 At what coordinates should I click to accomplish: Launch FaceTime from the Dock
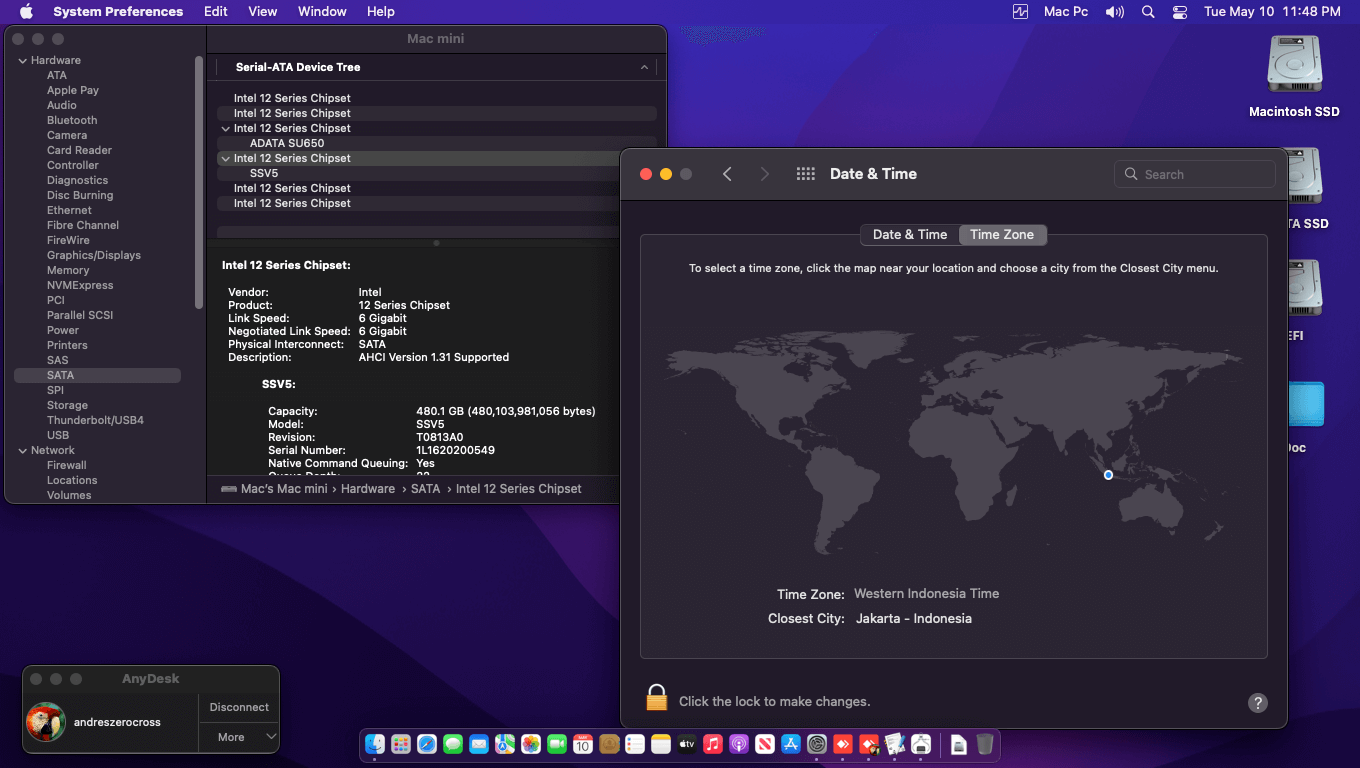(x=557, y=744)
